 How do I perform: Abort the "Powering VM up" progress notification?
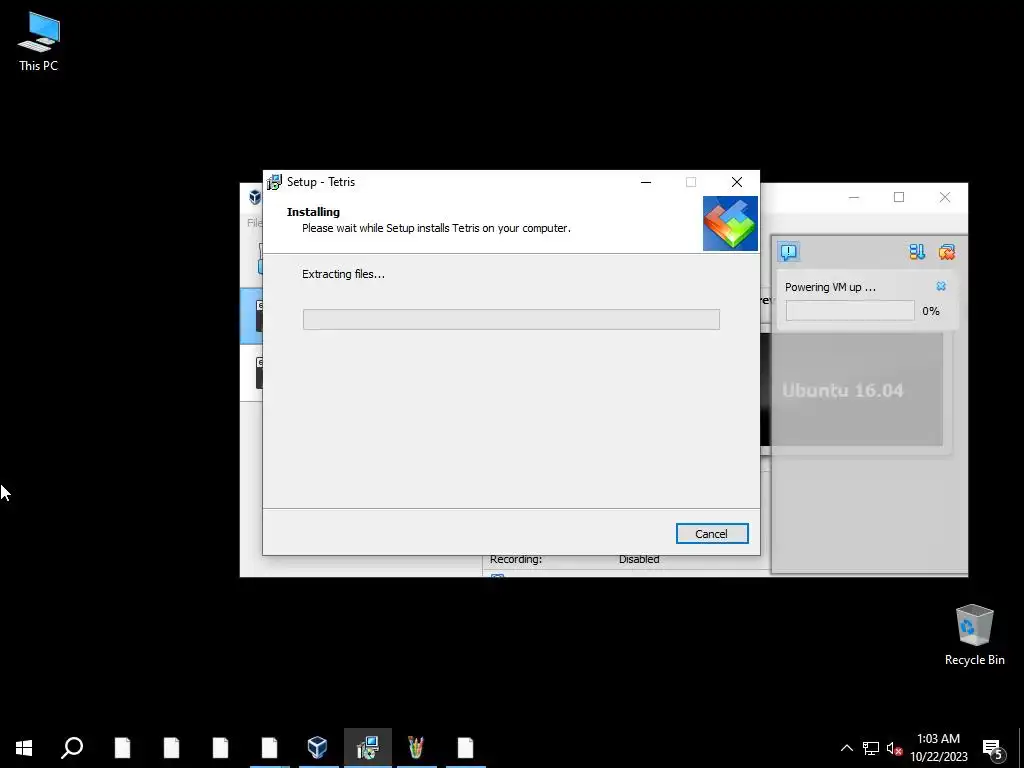(x=941, y=286)
